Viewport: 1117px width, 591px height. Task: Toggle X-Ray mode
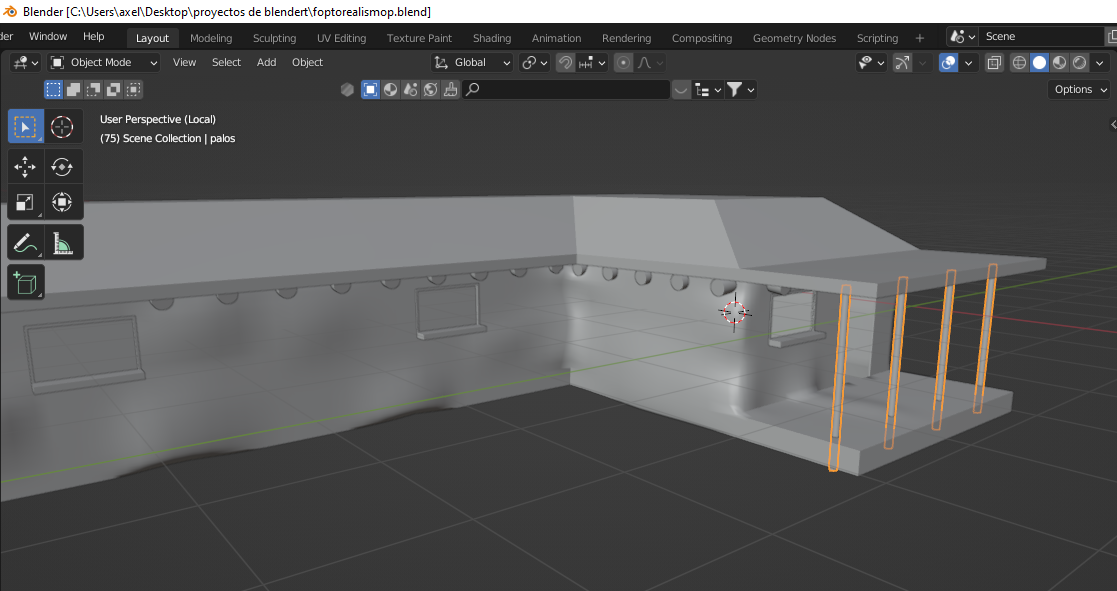click(x=994, y=63)
